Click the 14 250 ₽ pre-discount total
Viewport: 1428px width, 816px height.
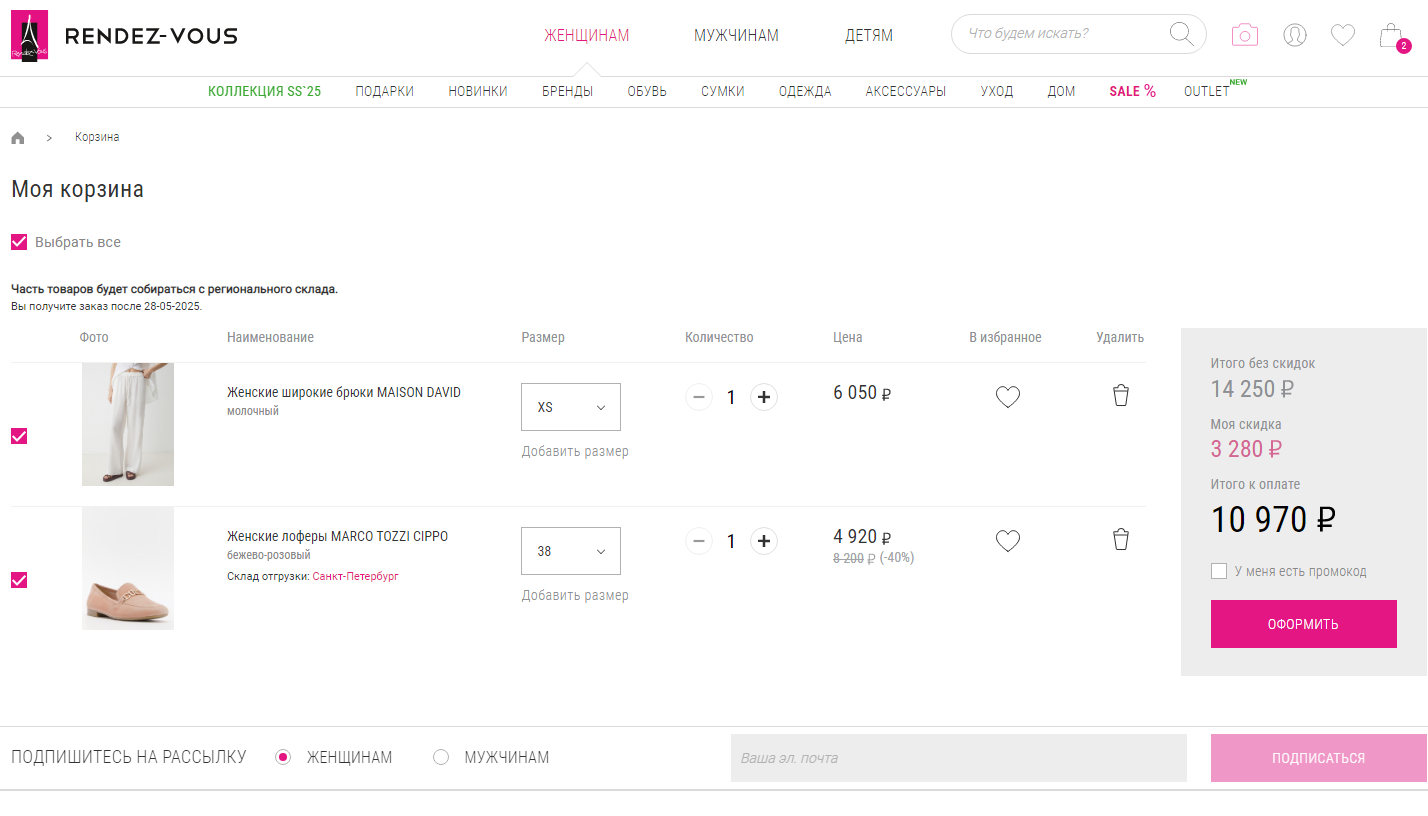(x=1252, y=389)
